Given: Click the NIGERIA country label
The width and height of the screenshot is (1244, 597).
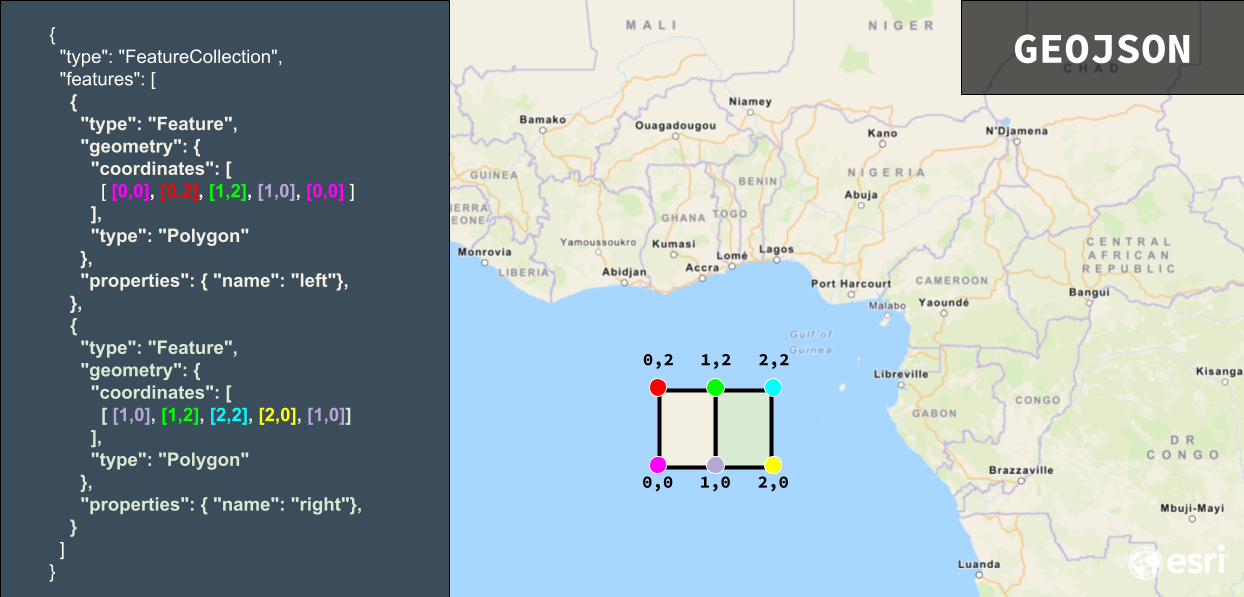Looking at the screenshot, I should click(x=886, y=173).
